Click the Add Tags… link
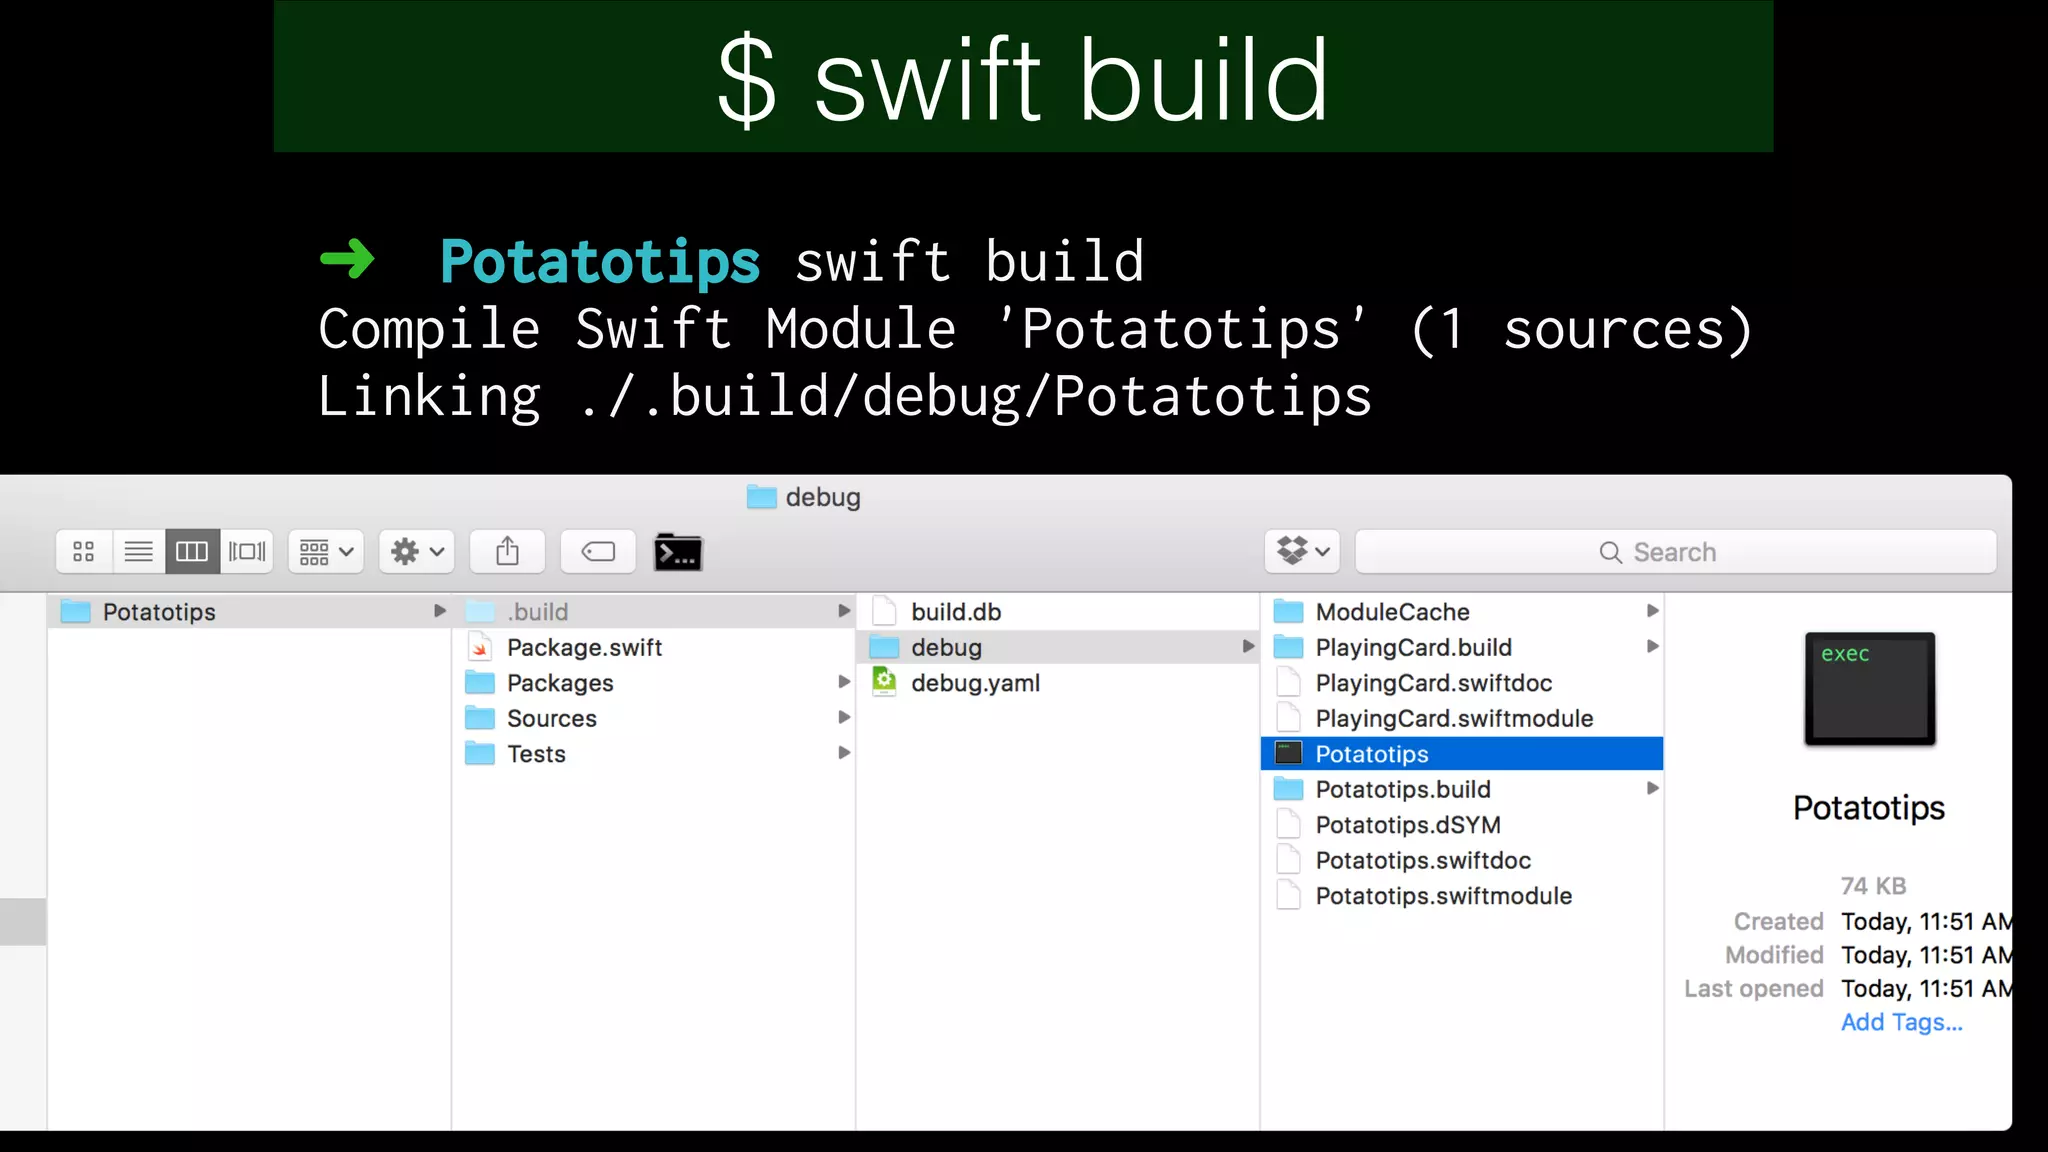This screenshot has height=1152, width=2048. pyautogui.click(x=1901, y=1022)
